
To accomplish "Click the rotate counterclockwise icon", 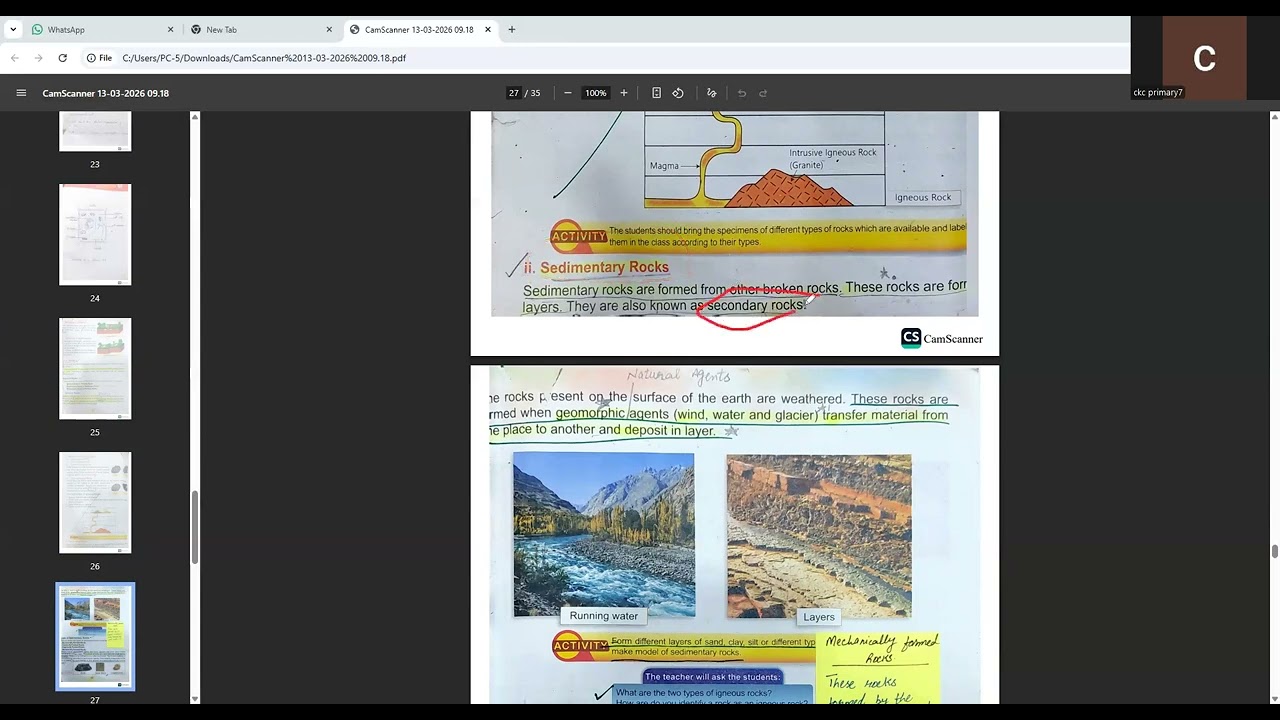I will pos(678,93).
